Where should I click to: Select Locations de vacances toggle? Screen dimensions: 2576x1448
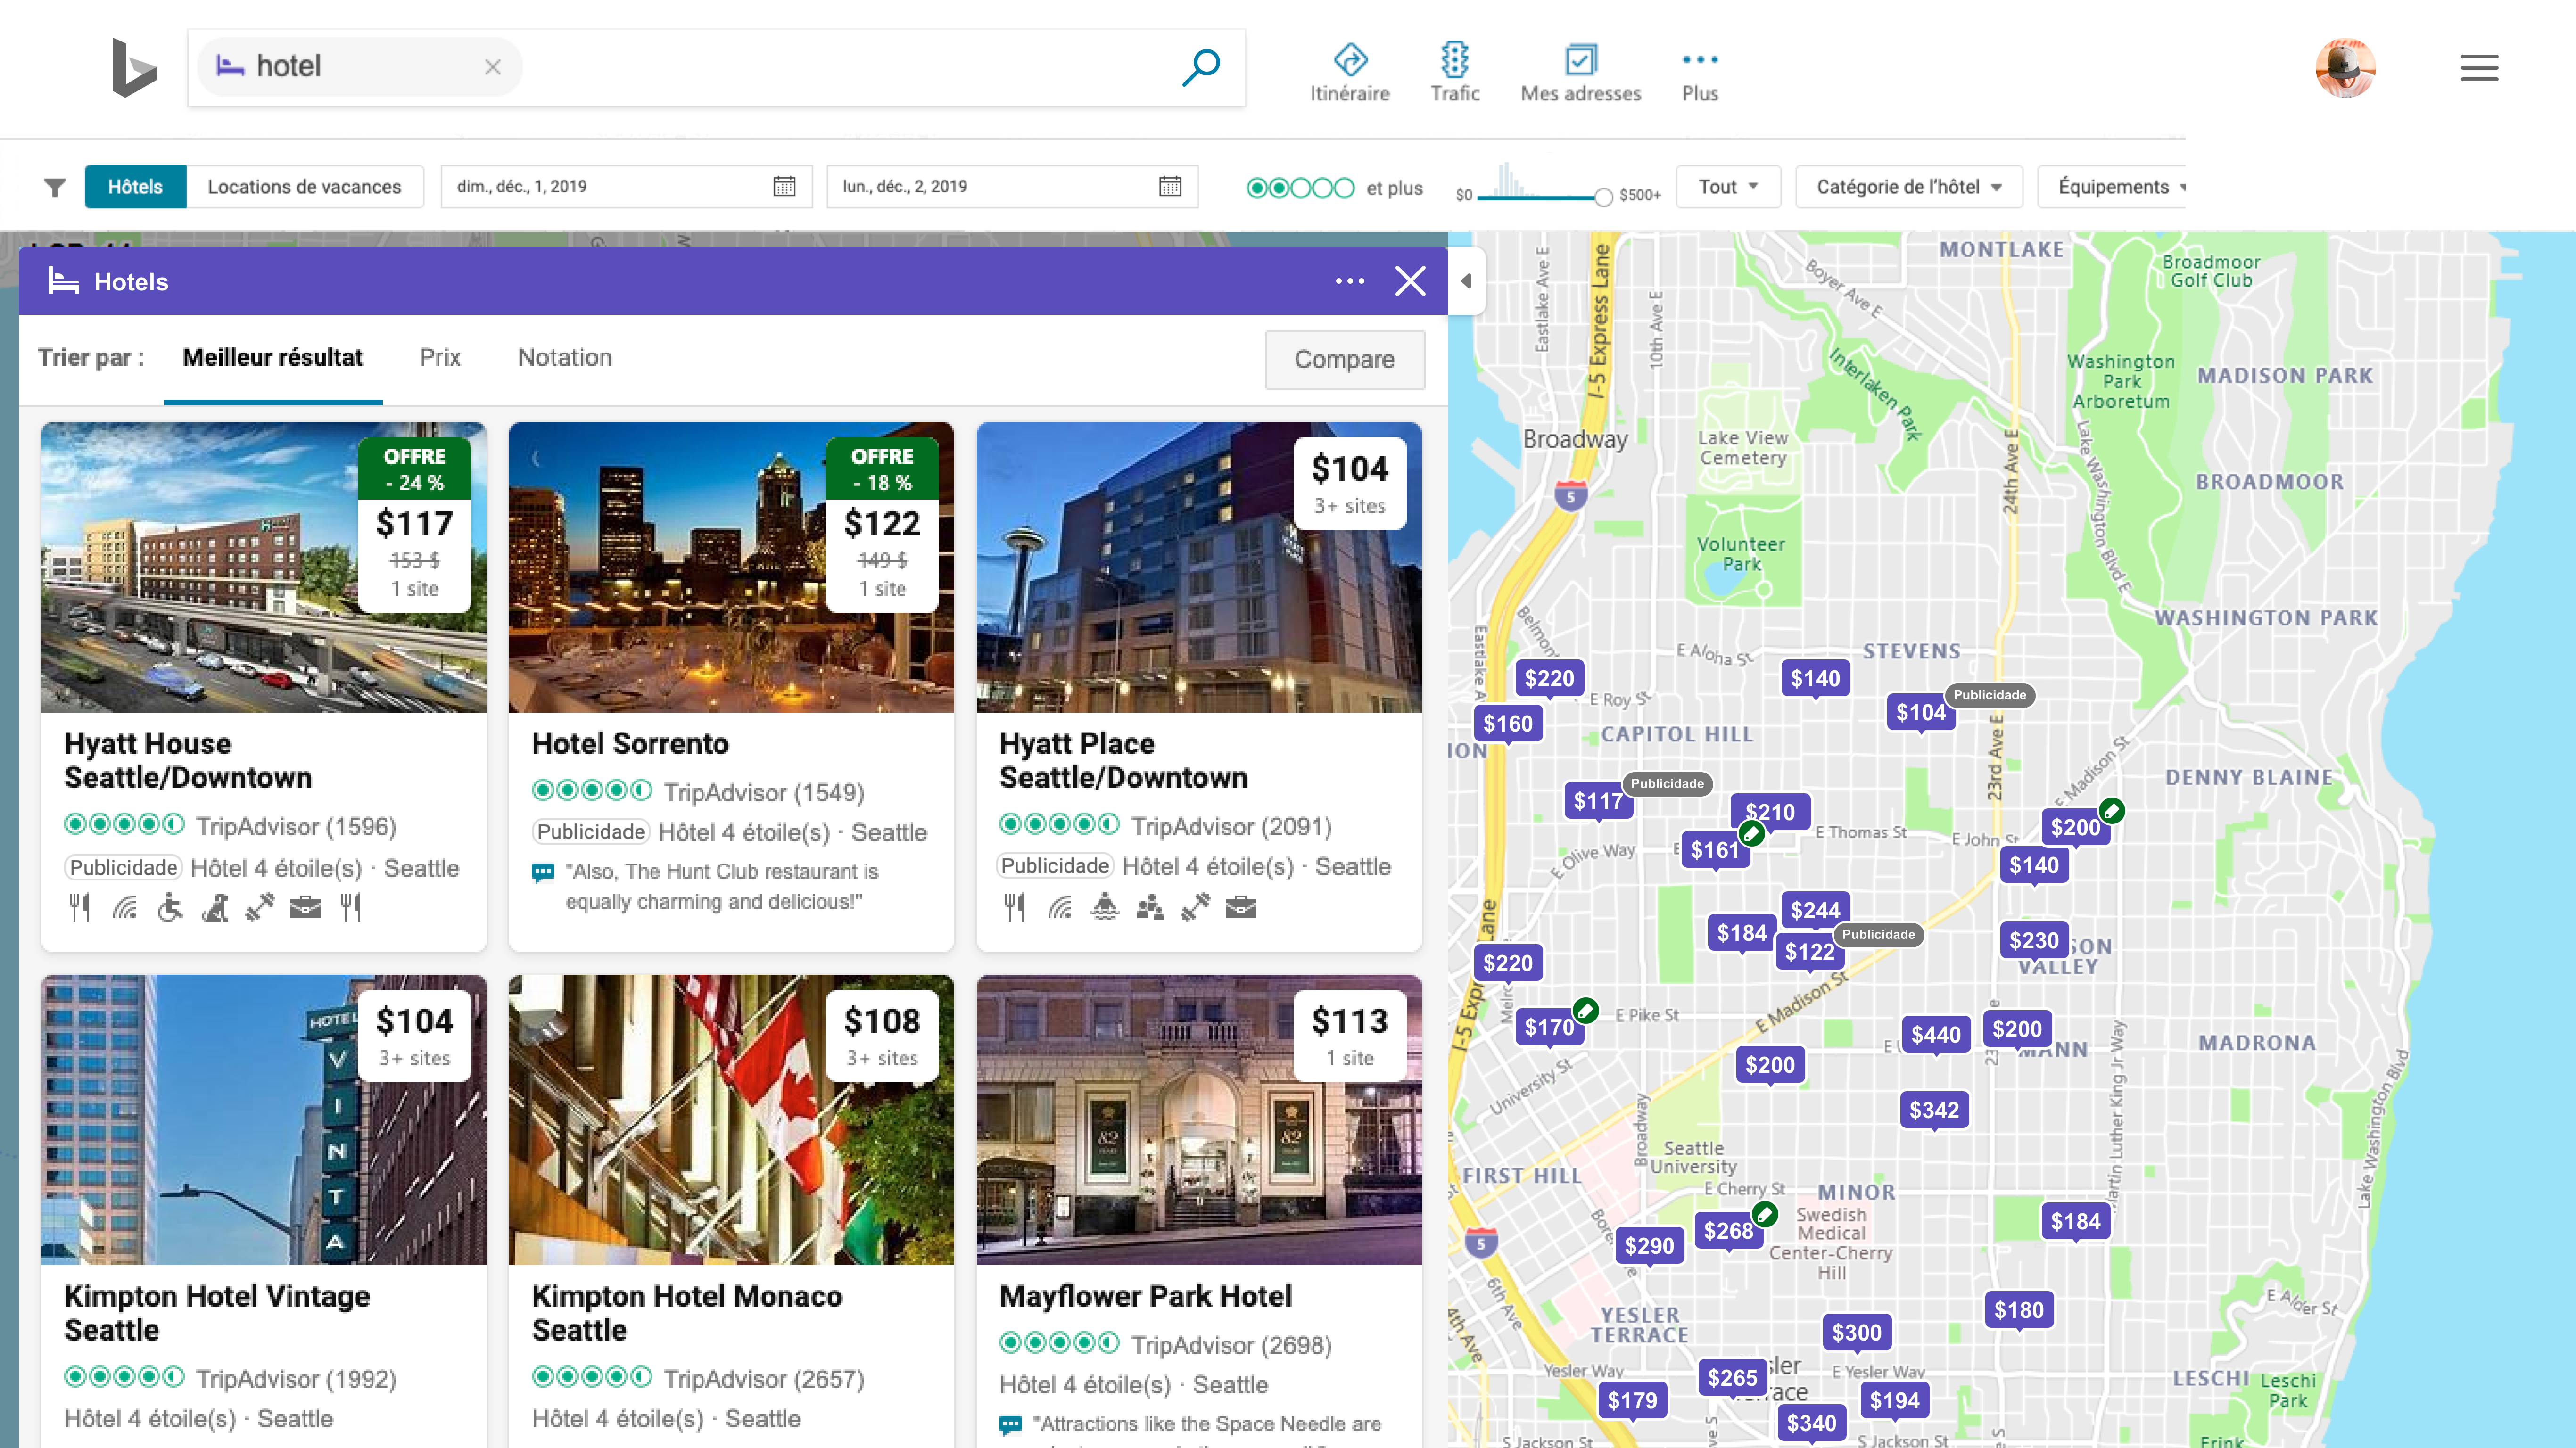click(304, 187)
